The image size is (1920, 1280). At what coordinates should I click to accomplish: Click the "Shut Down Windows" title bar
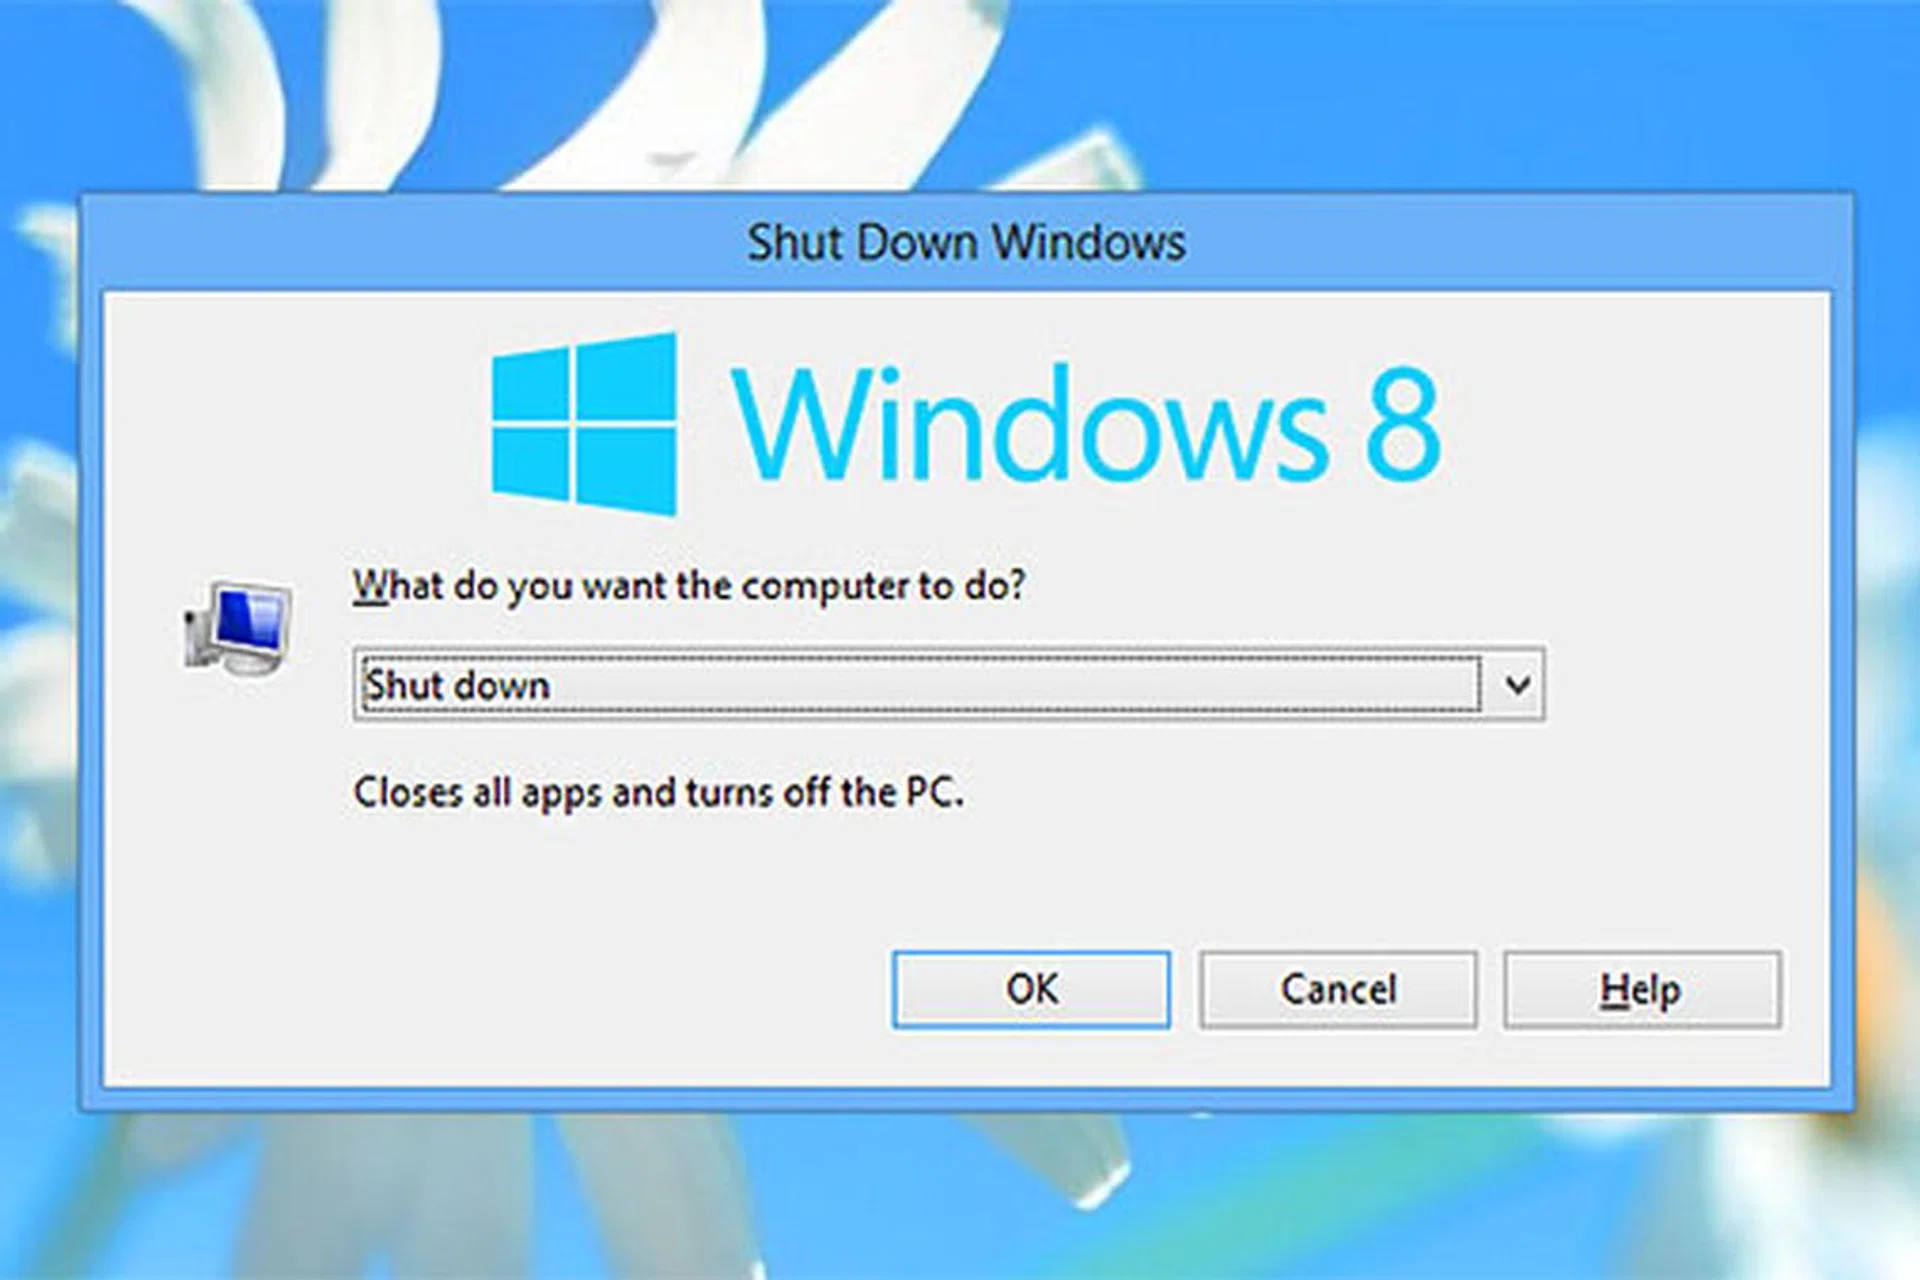coord(966,242)
